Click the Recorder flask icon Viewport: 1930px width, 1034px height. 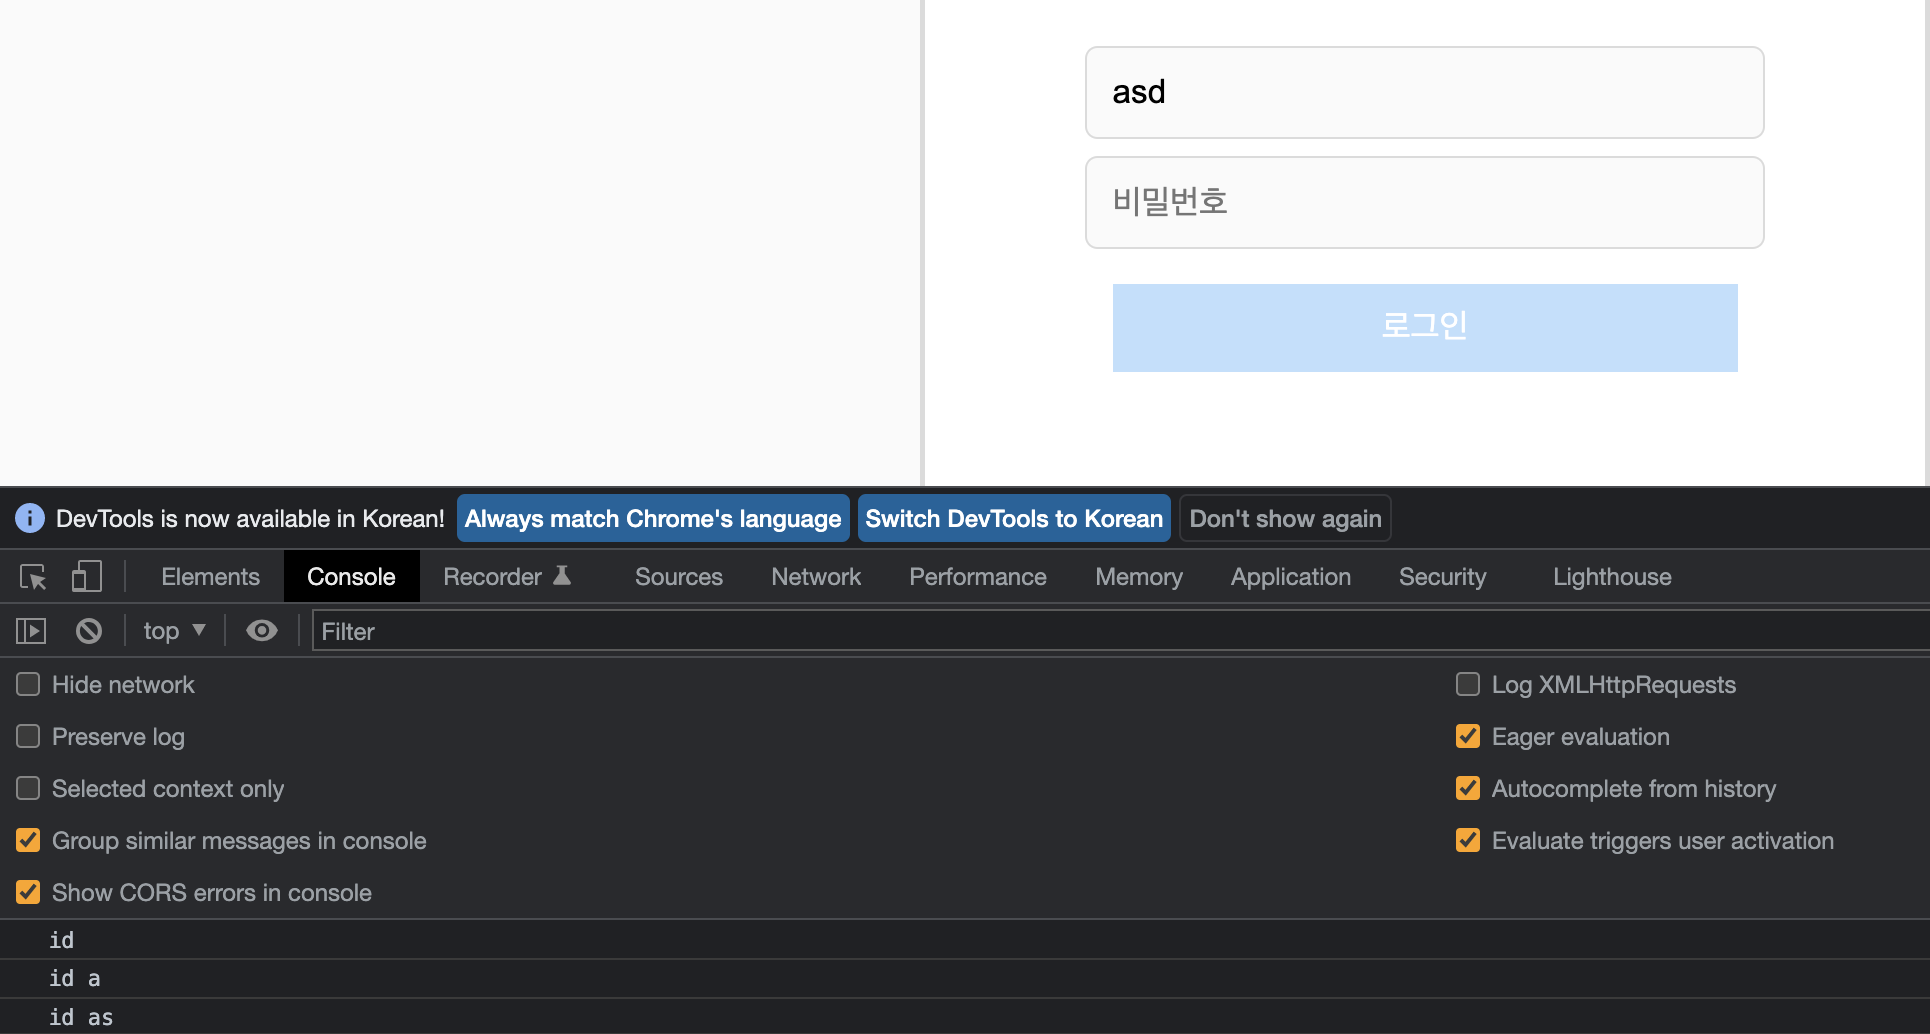click(562, 575)
